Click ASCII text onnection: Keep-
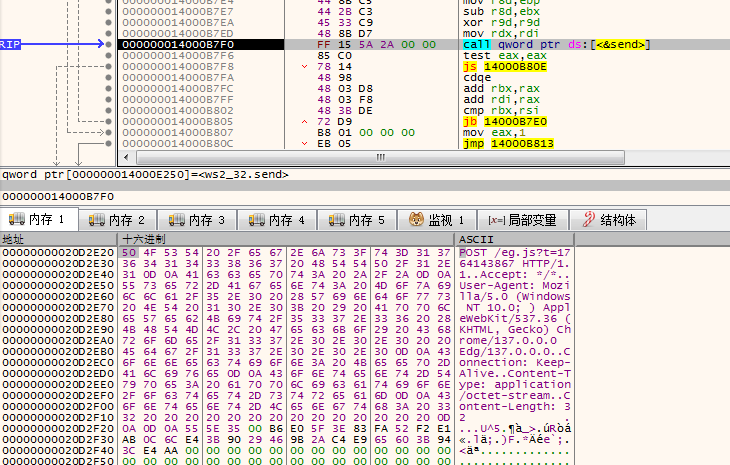The image size is (730, 465). [514, 362]
